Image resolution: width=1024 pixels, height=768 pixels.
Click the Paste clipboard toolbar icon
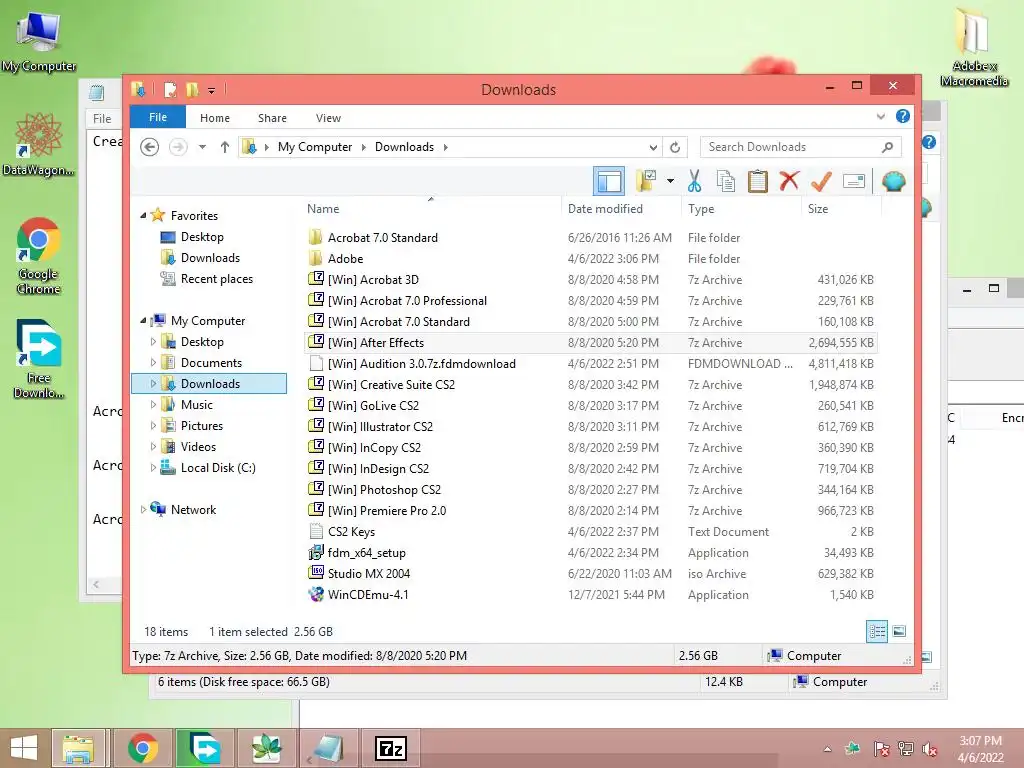(758, 181)
